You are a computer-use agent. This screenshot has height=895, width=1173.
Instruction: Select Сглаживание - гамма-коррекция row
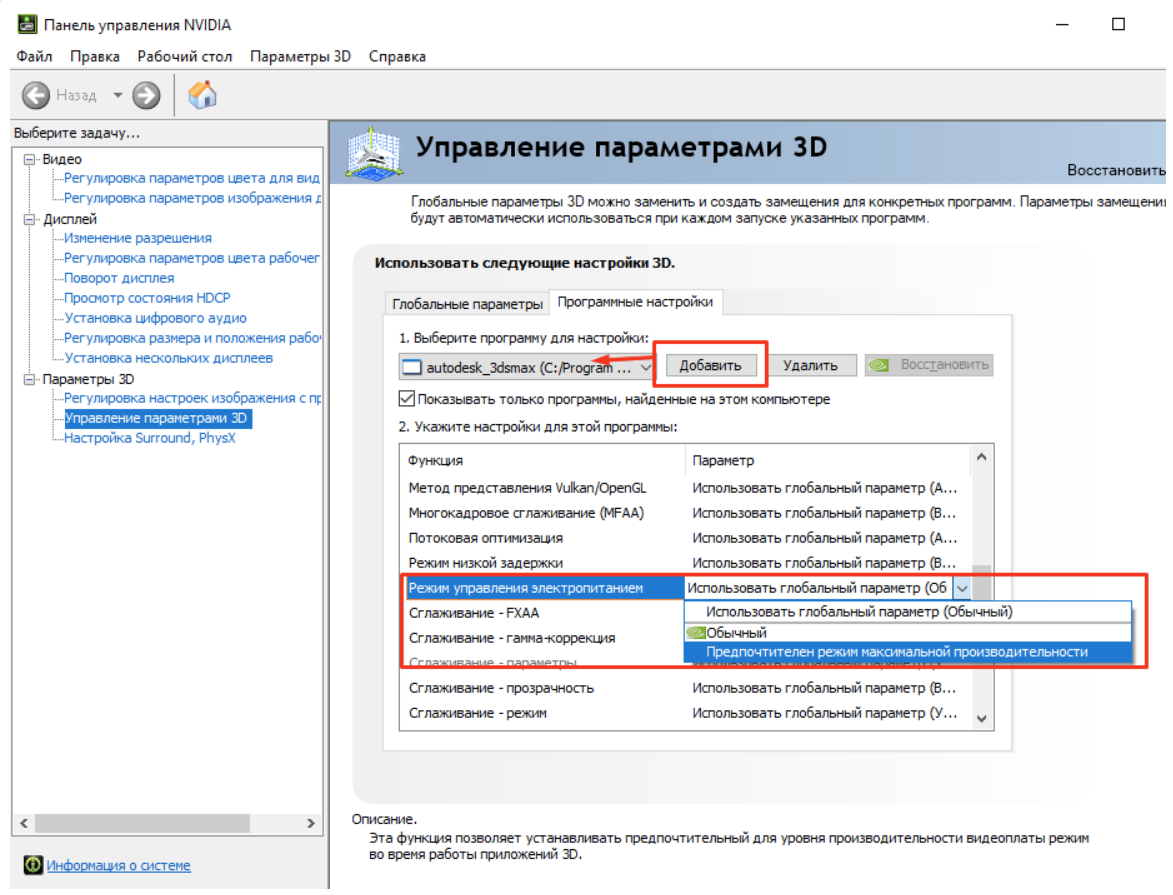(543, 638)
